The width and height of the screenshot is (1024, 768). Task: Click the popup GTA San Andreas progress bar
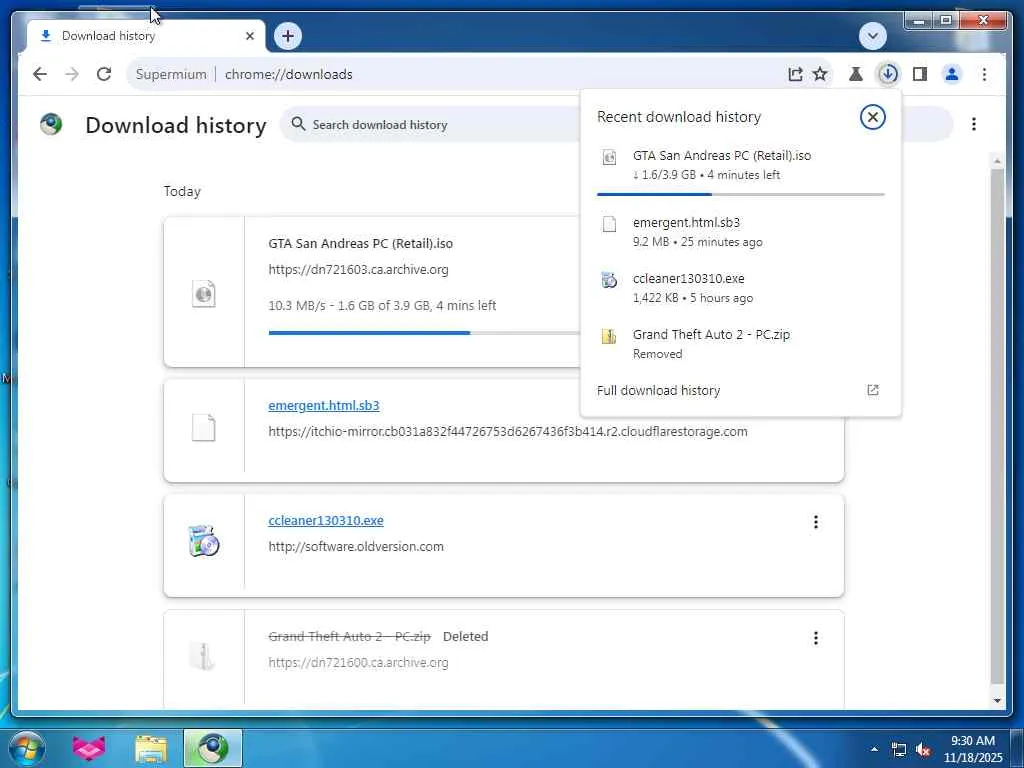point(741,195)
